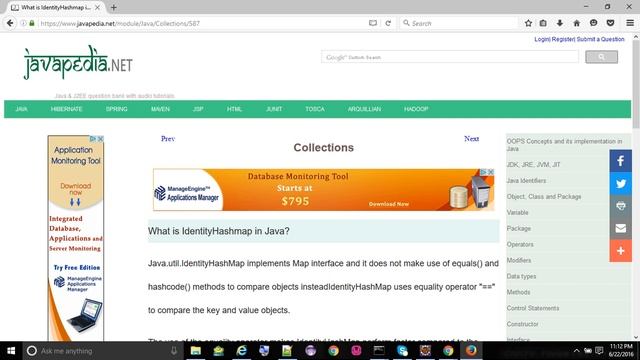Viewport: 640px width, 360px height.
Task: Open the Windows Start button
Action: [x=11, y=351]
